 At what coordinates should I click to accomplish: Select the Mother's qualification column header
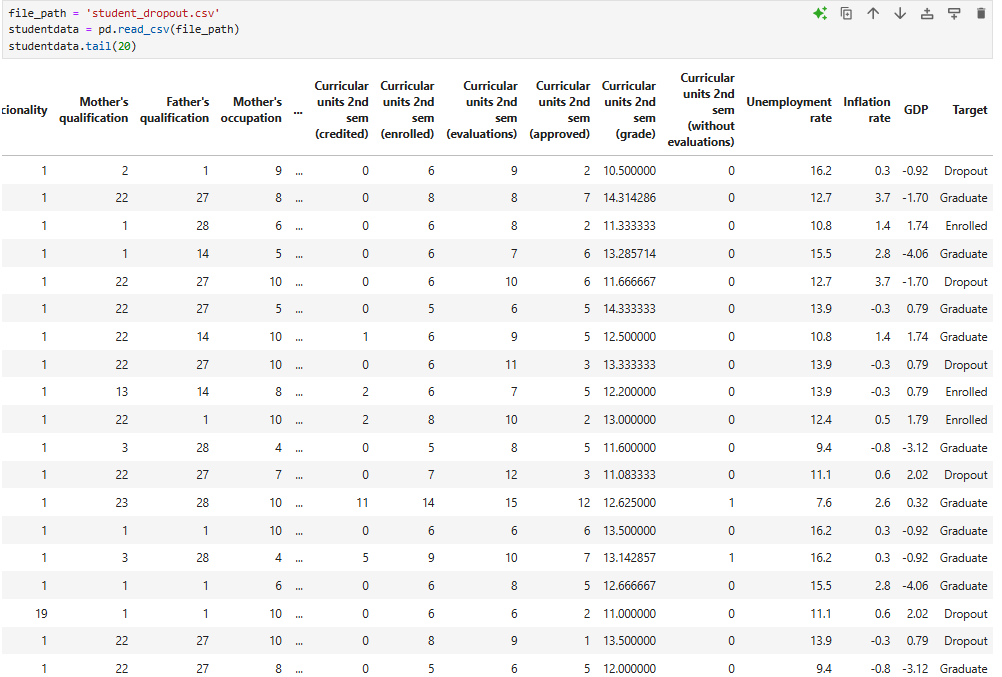93,110
